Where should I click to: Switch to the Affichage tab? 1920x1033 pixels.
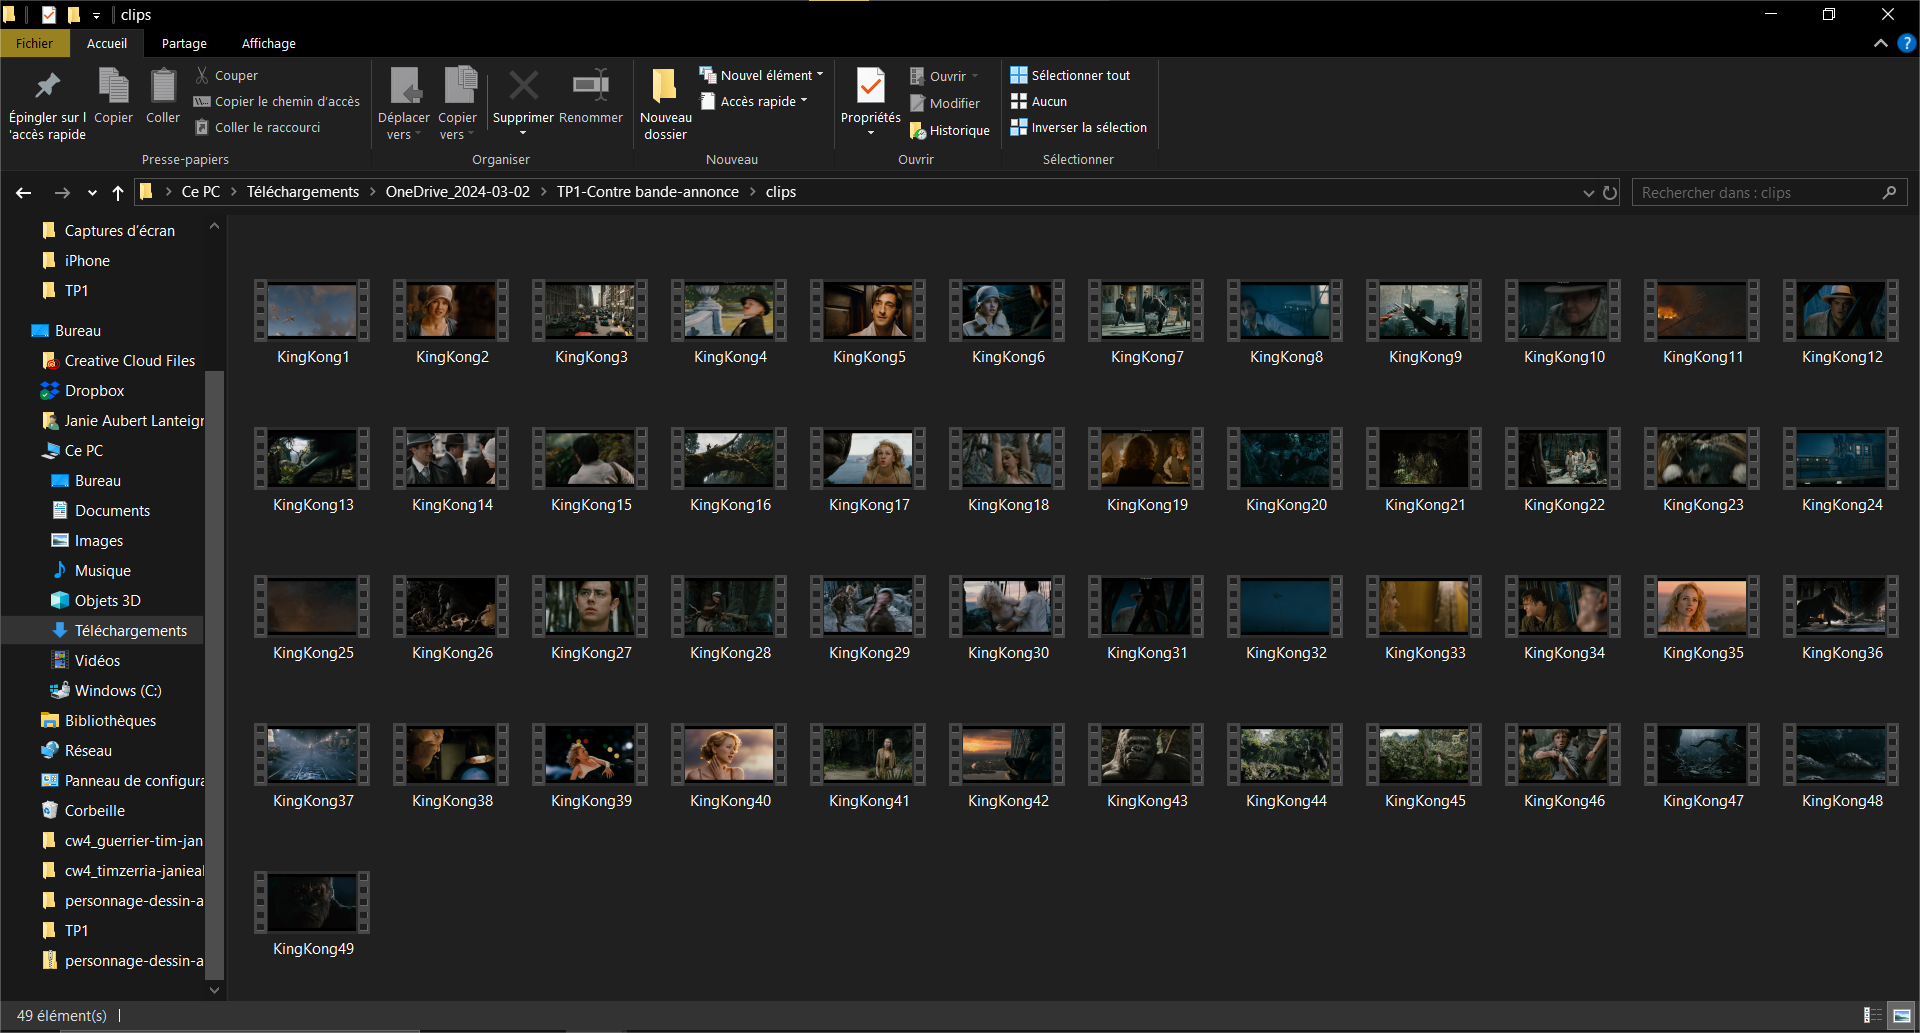pyautogui.click(x=267, y=43)
